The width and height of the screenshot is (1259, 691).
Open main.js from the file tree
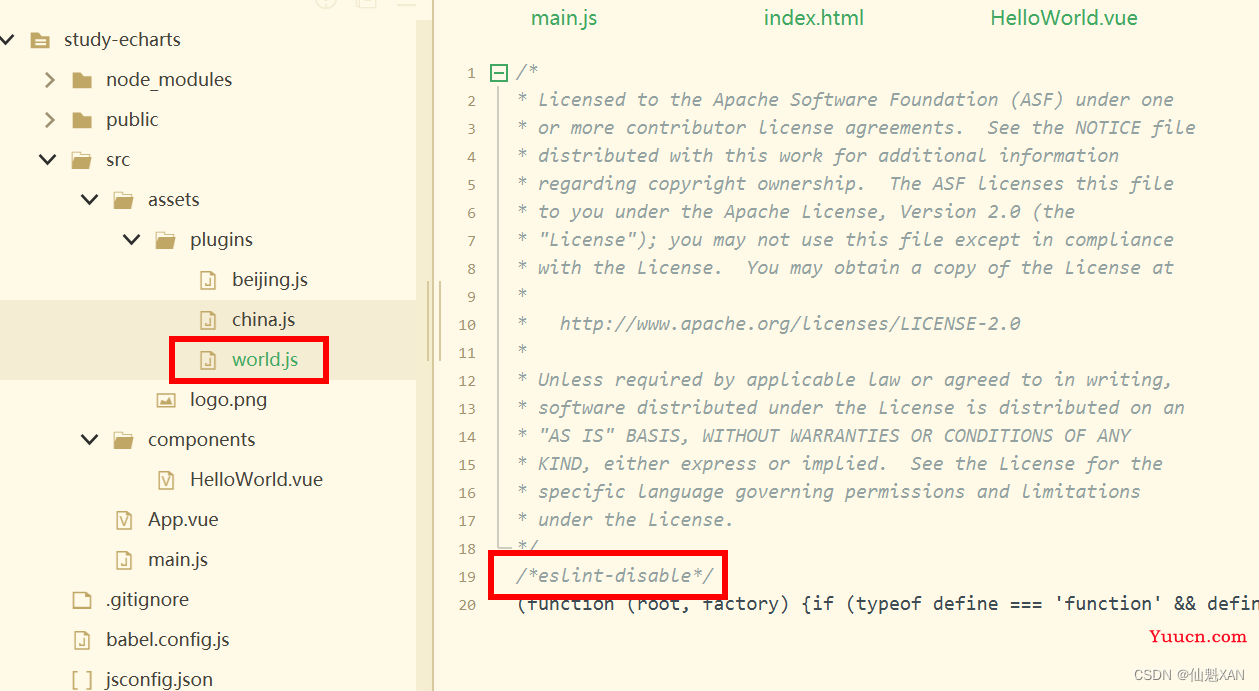[x=178, y=560]
